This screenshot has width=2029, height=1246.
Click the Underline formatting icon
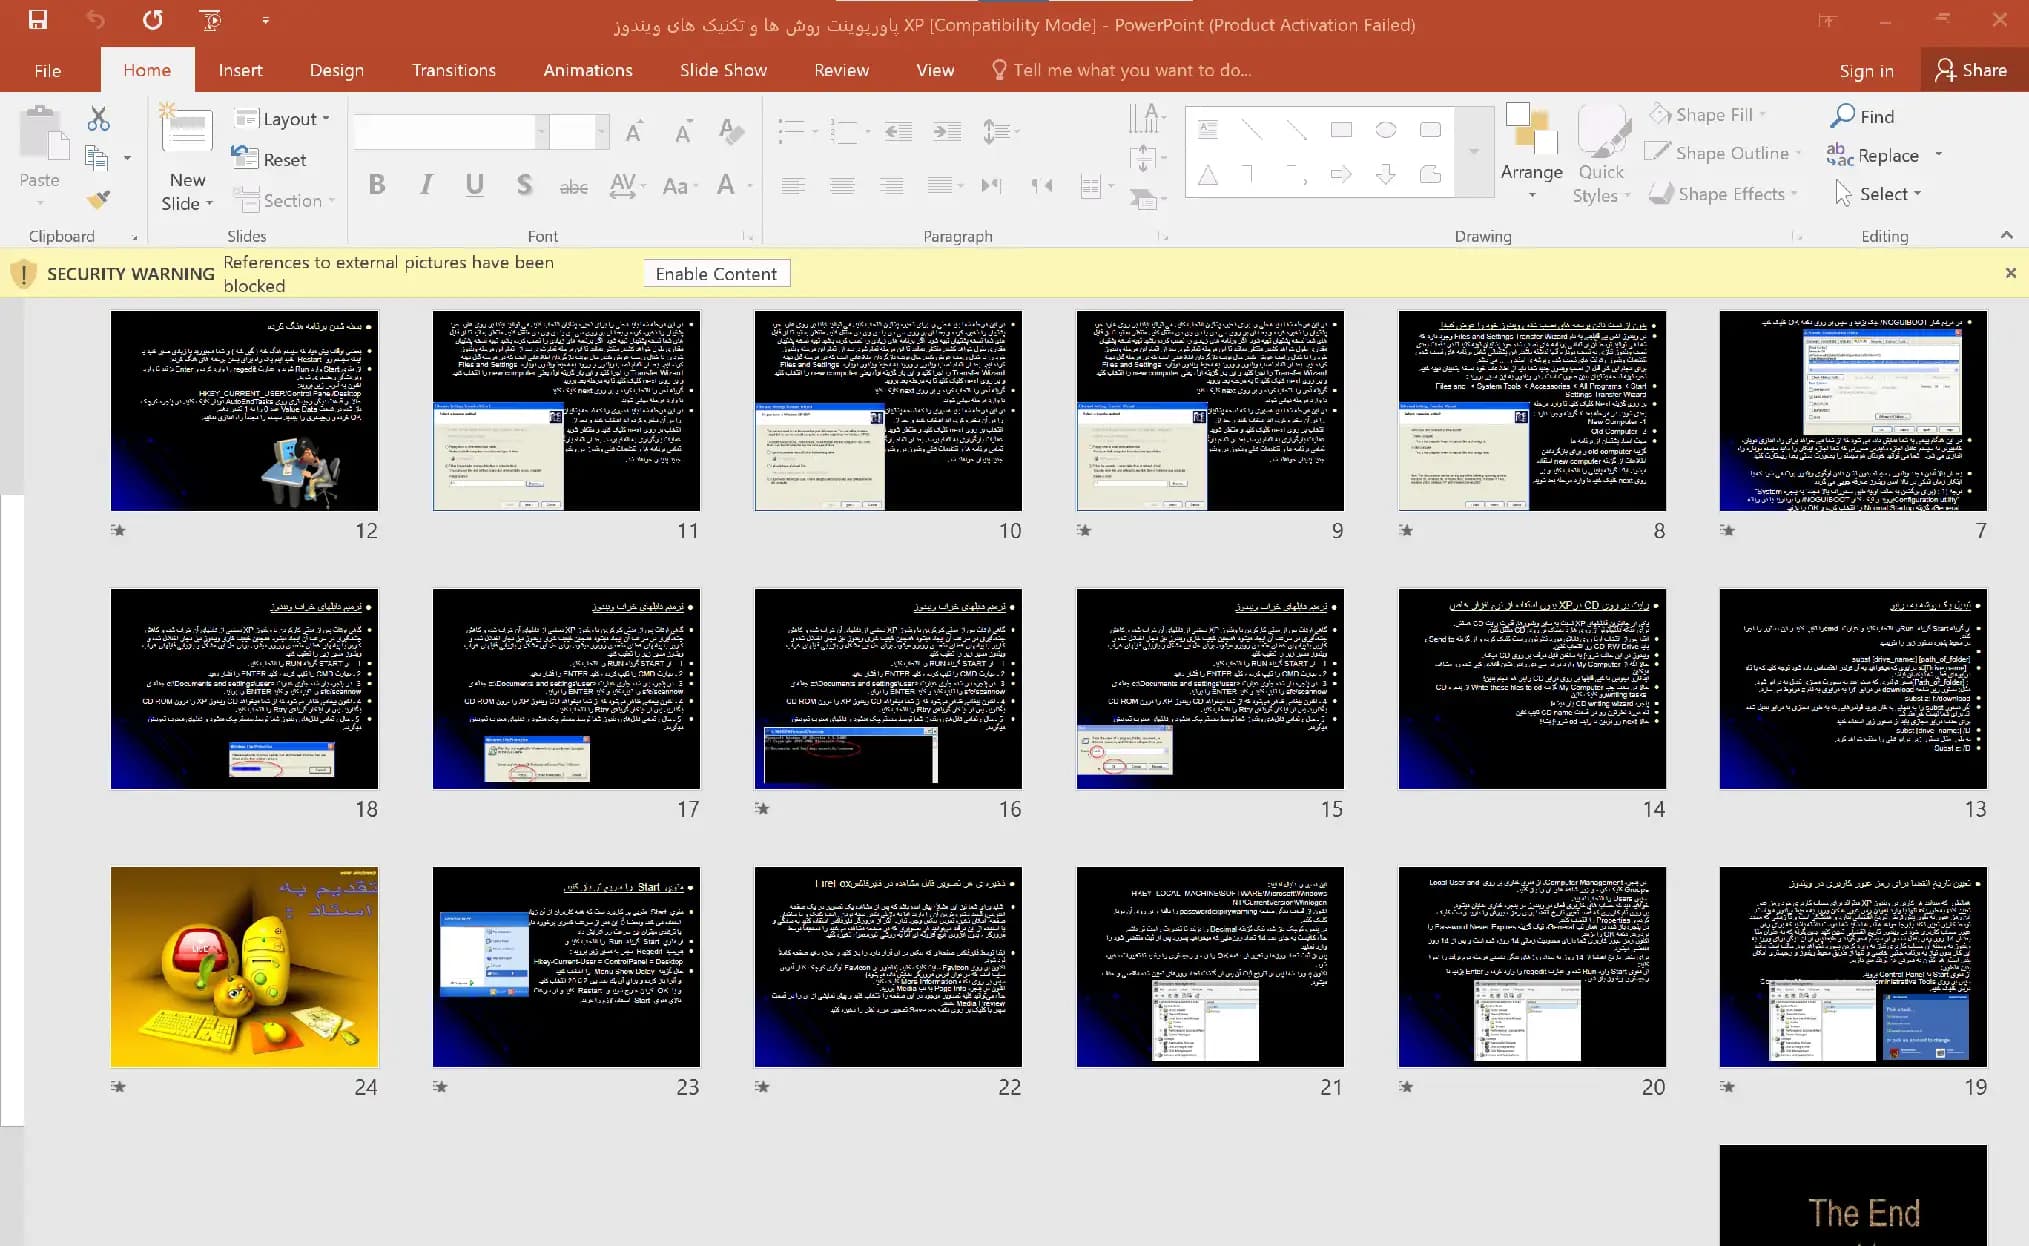(475, 184)
